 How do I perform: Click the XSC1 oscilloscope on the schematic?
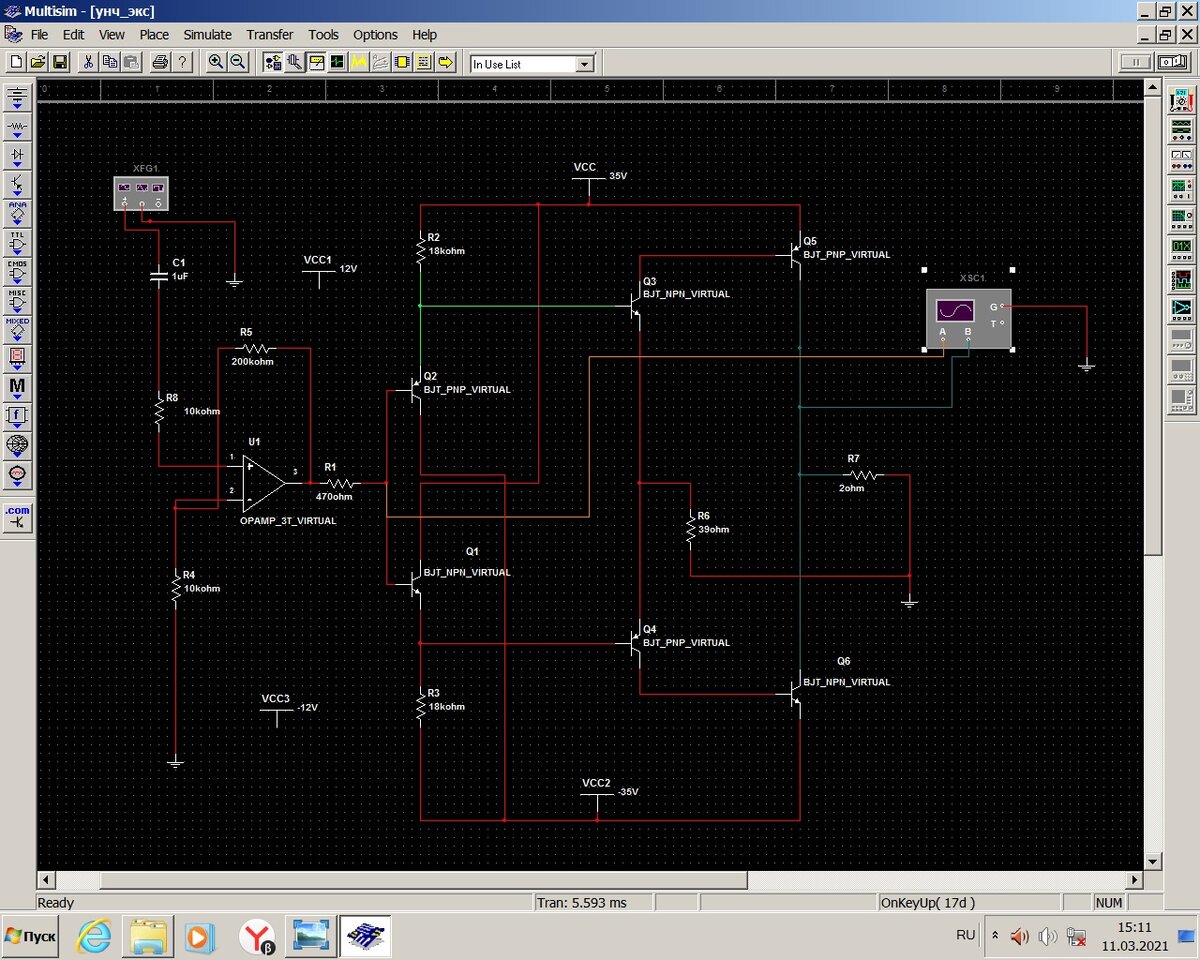968,318
